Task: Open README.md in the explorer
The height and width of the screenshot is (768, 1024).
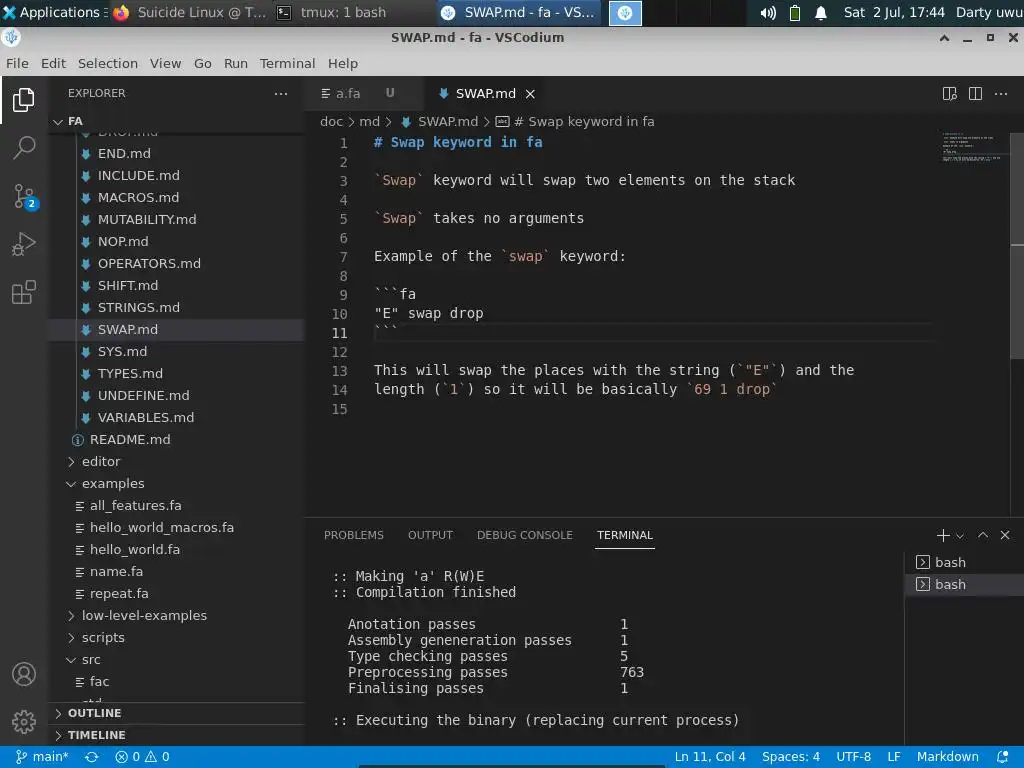Action: tap(129, 440)
